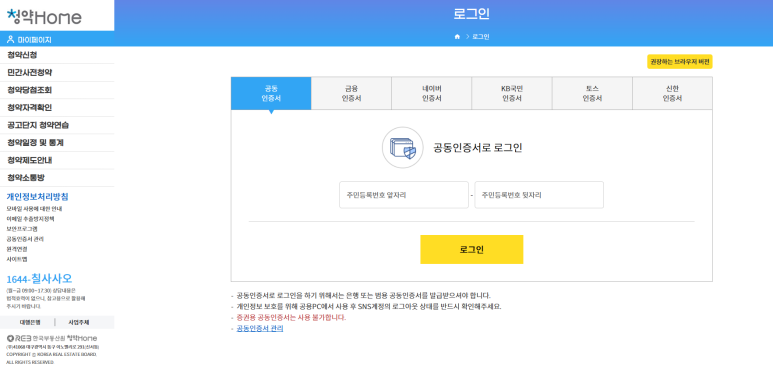Go to home via breadcrumb house icon
773x388 pixels.
pos(457,36)
